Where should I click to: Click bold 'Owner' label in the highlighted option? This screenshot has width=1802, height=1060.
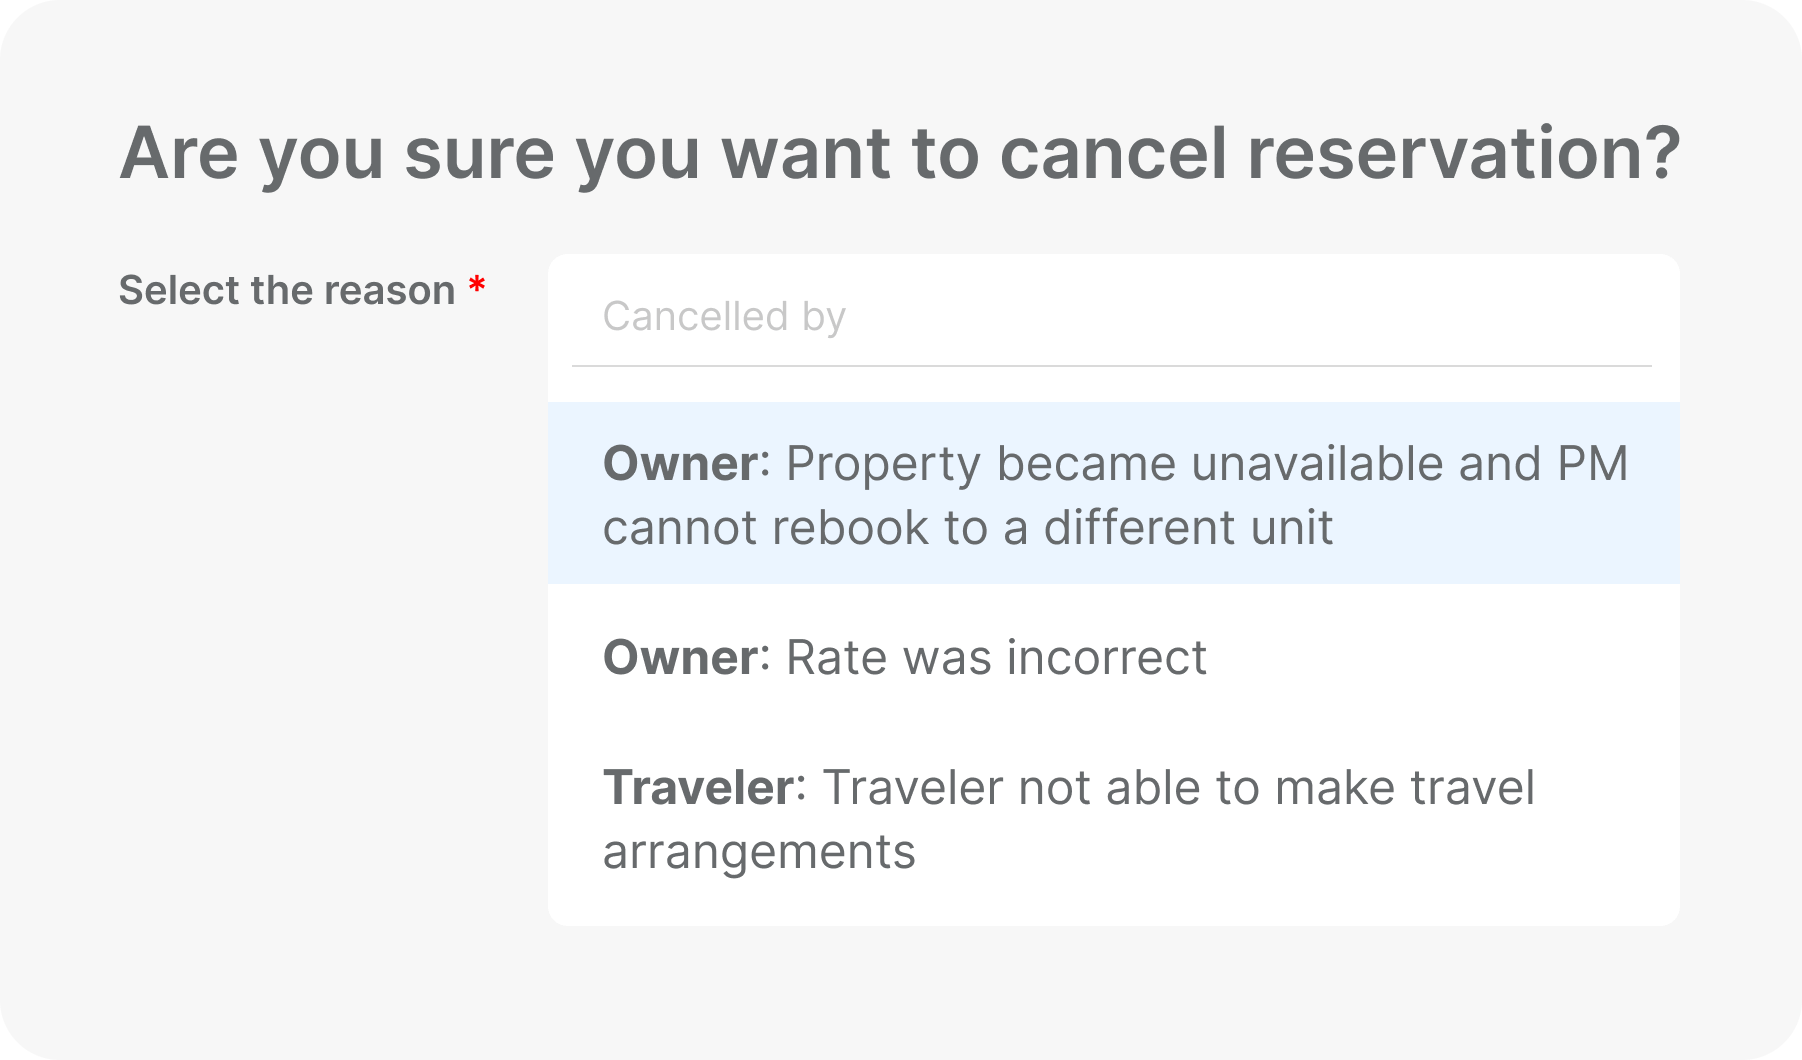(680, 464)
